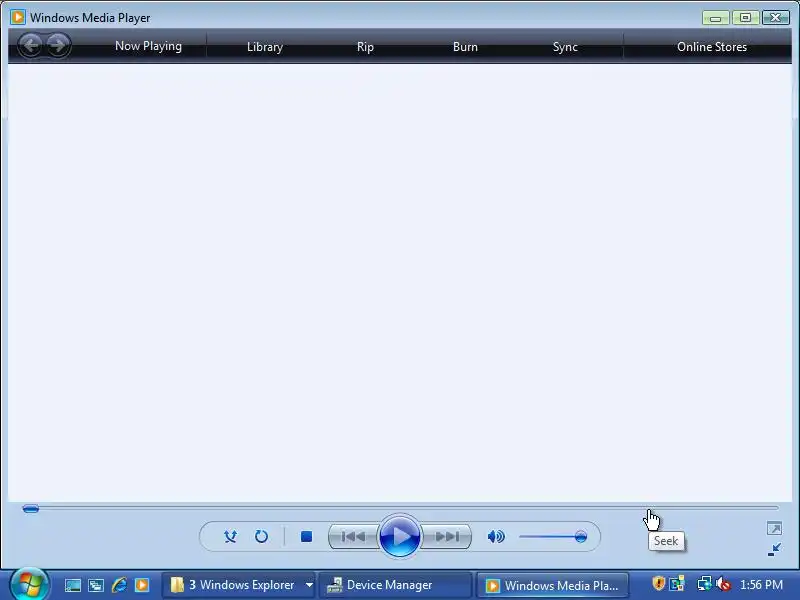
Task: Click the volume slider handle
Action: click(x=580, y=536)
